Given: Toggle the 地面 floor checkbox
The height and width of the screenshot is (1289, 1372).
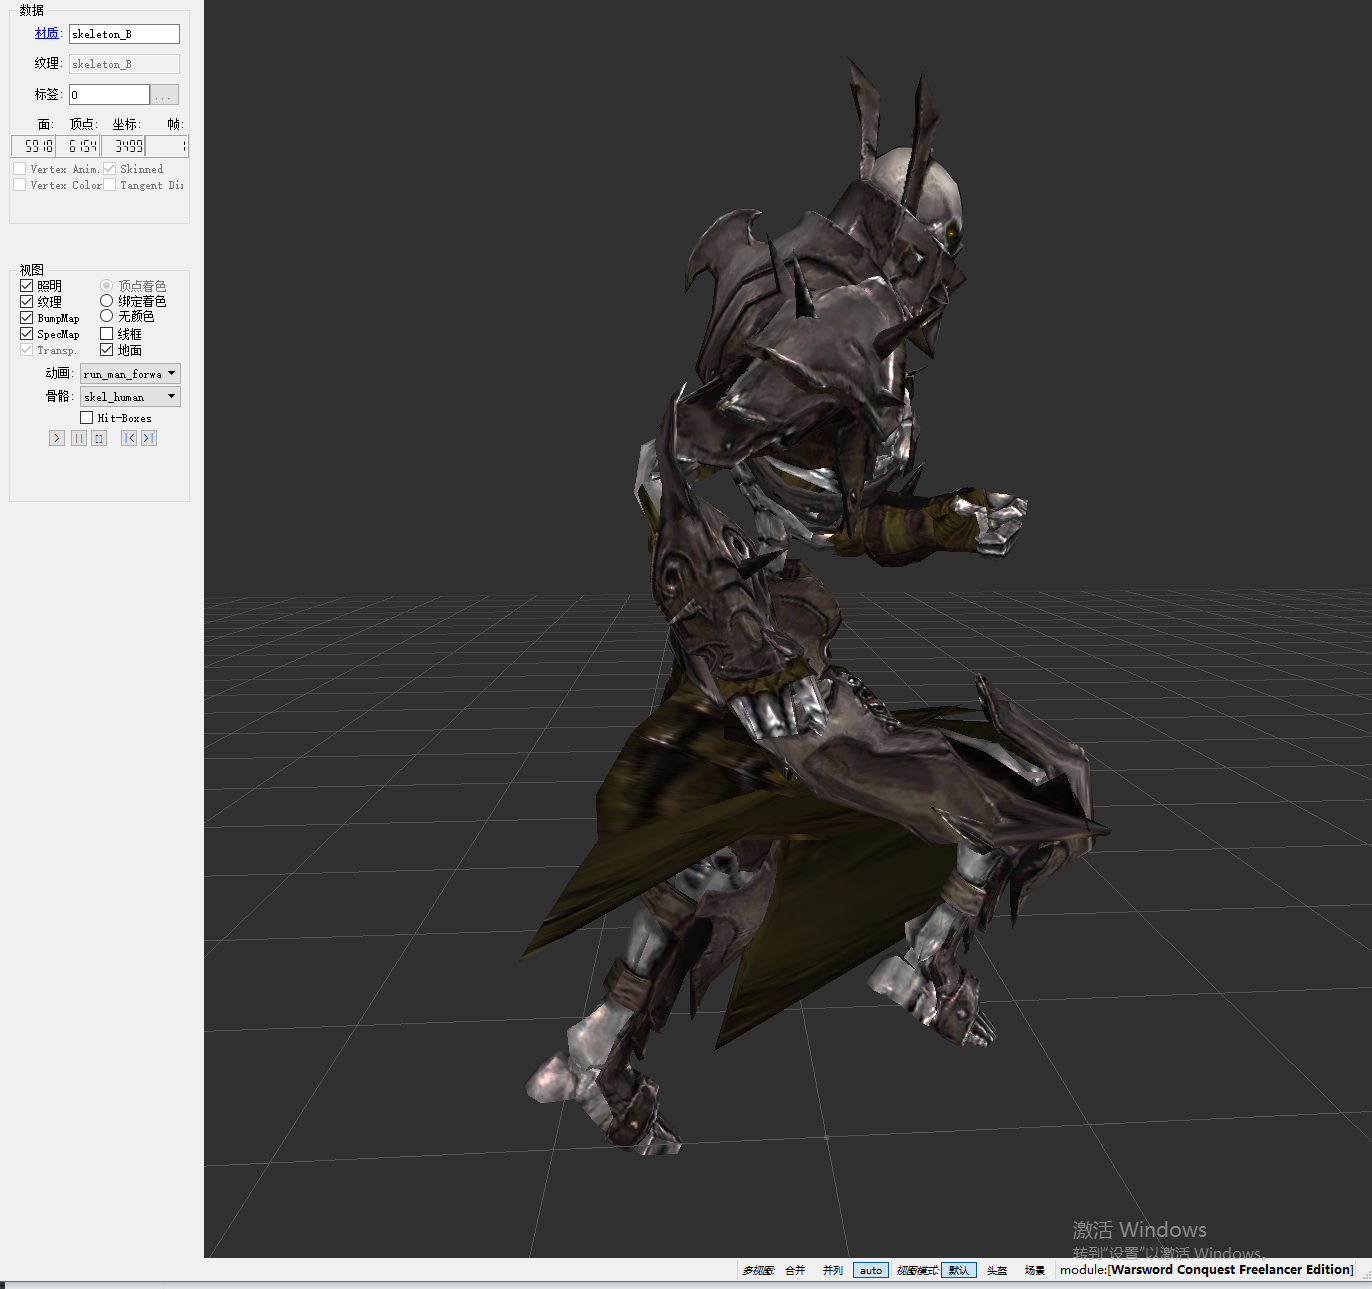Looking at the screenshot, I should coord(107,350).
